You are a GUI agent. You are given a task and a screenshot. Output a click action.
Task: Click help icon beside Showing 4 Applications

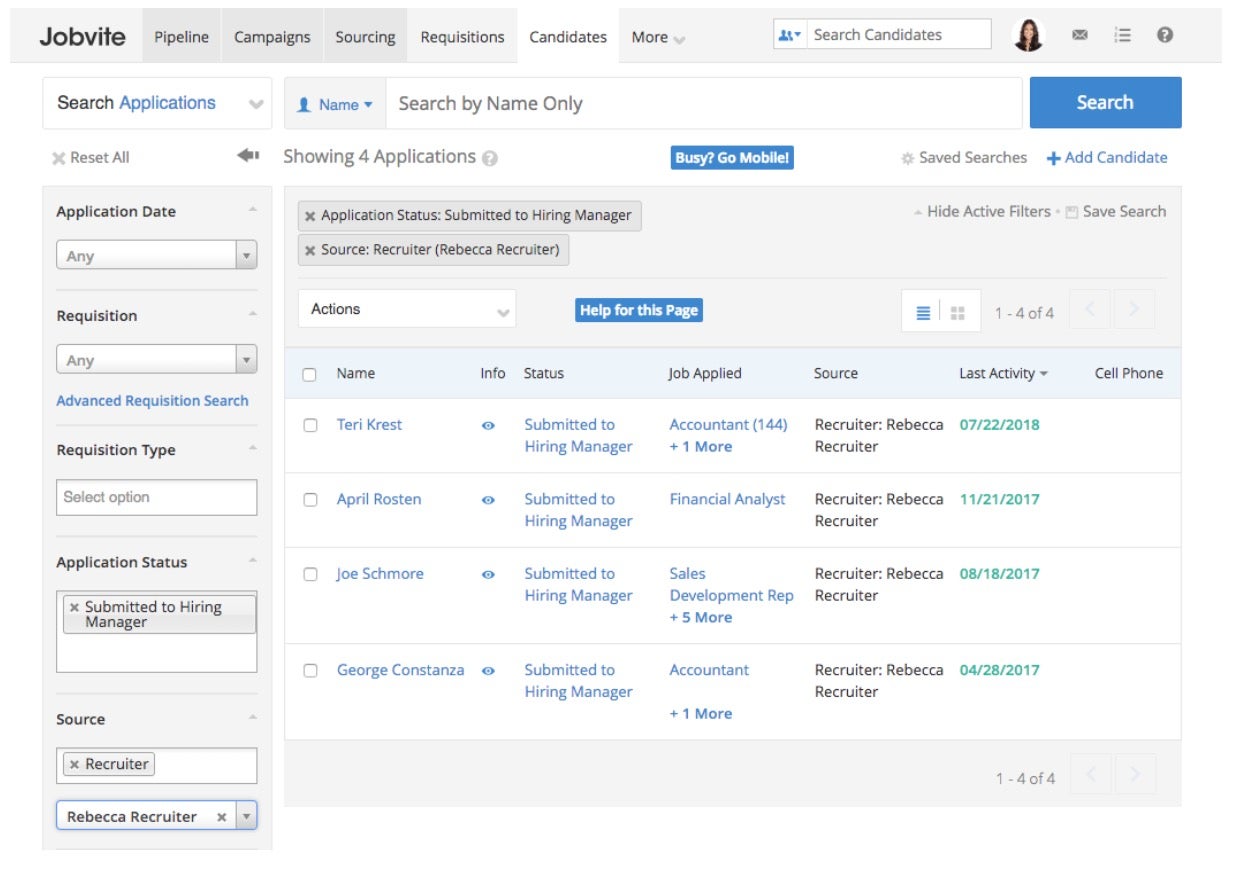point(490,158)
